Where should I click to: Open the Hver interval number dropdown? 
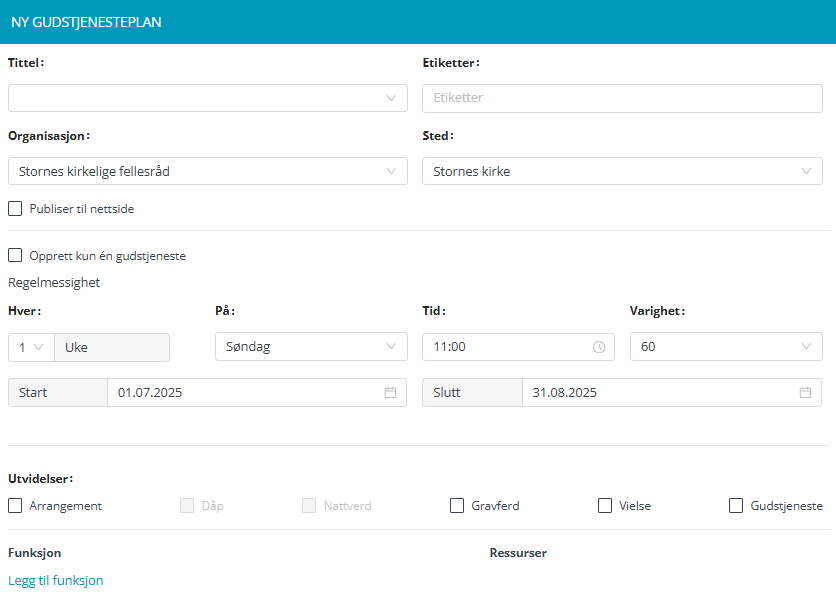pyautogui.click(x=30, y=347)
